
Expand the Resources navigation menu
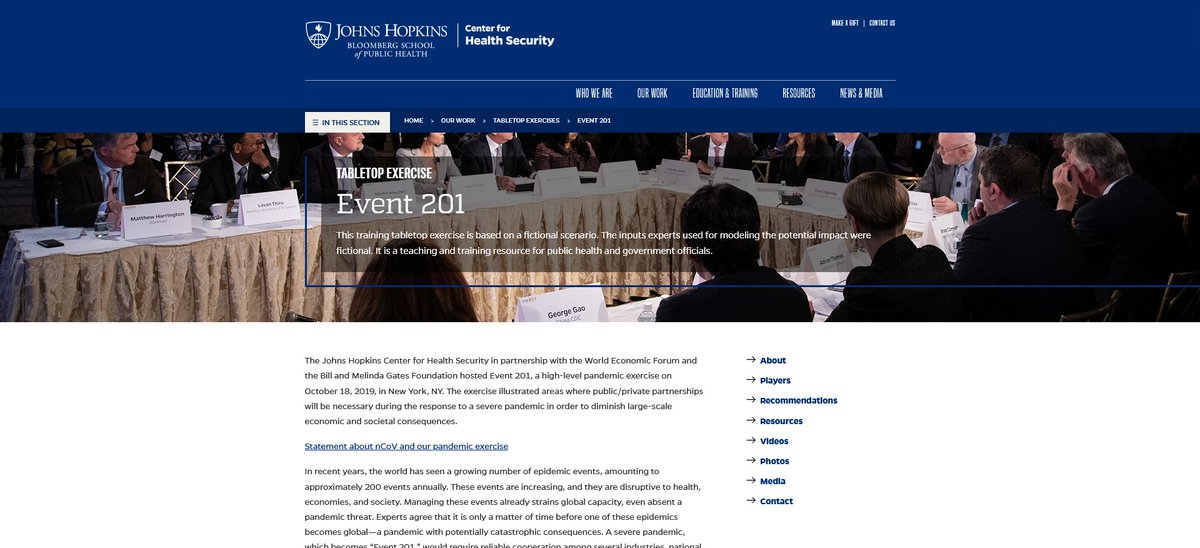[x=798, y=93]
